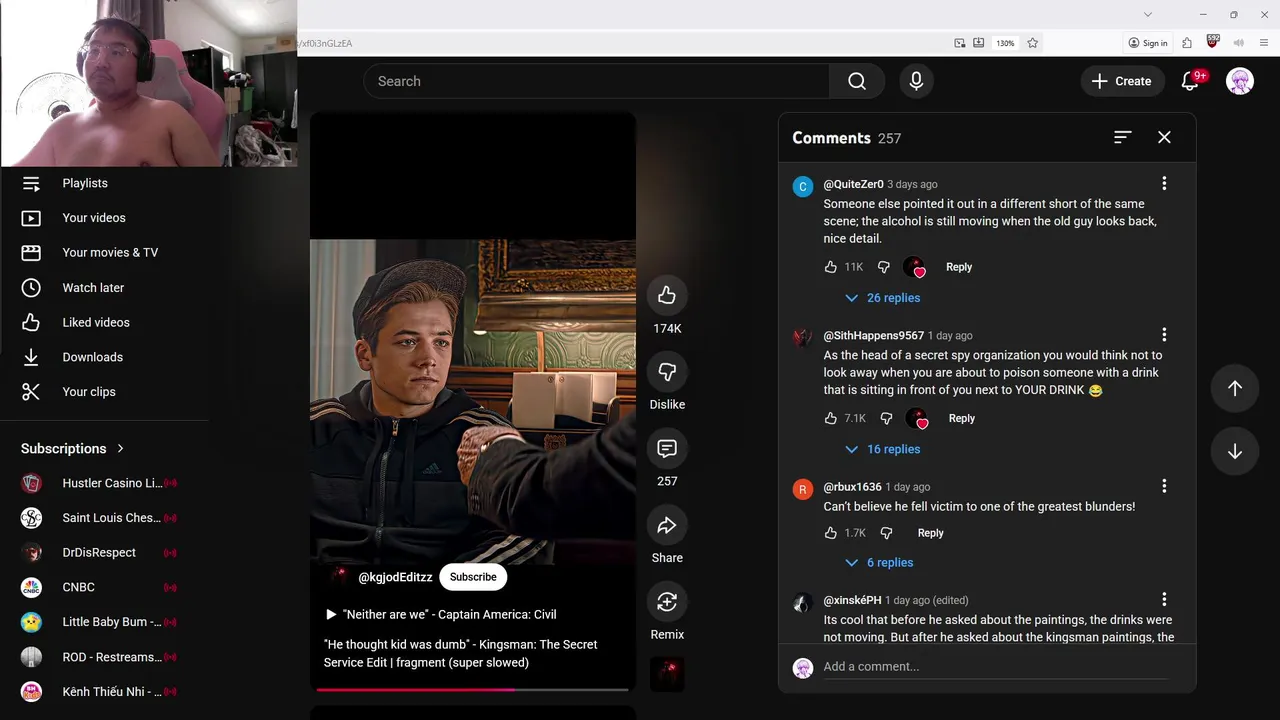Click the video progress bar

472,689
